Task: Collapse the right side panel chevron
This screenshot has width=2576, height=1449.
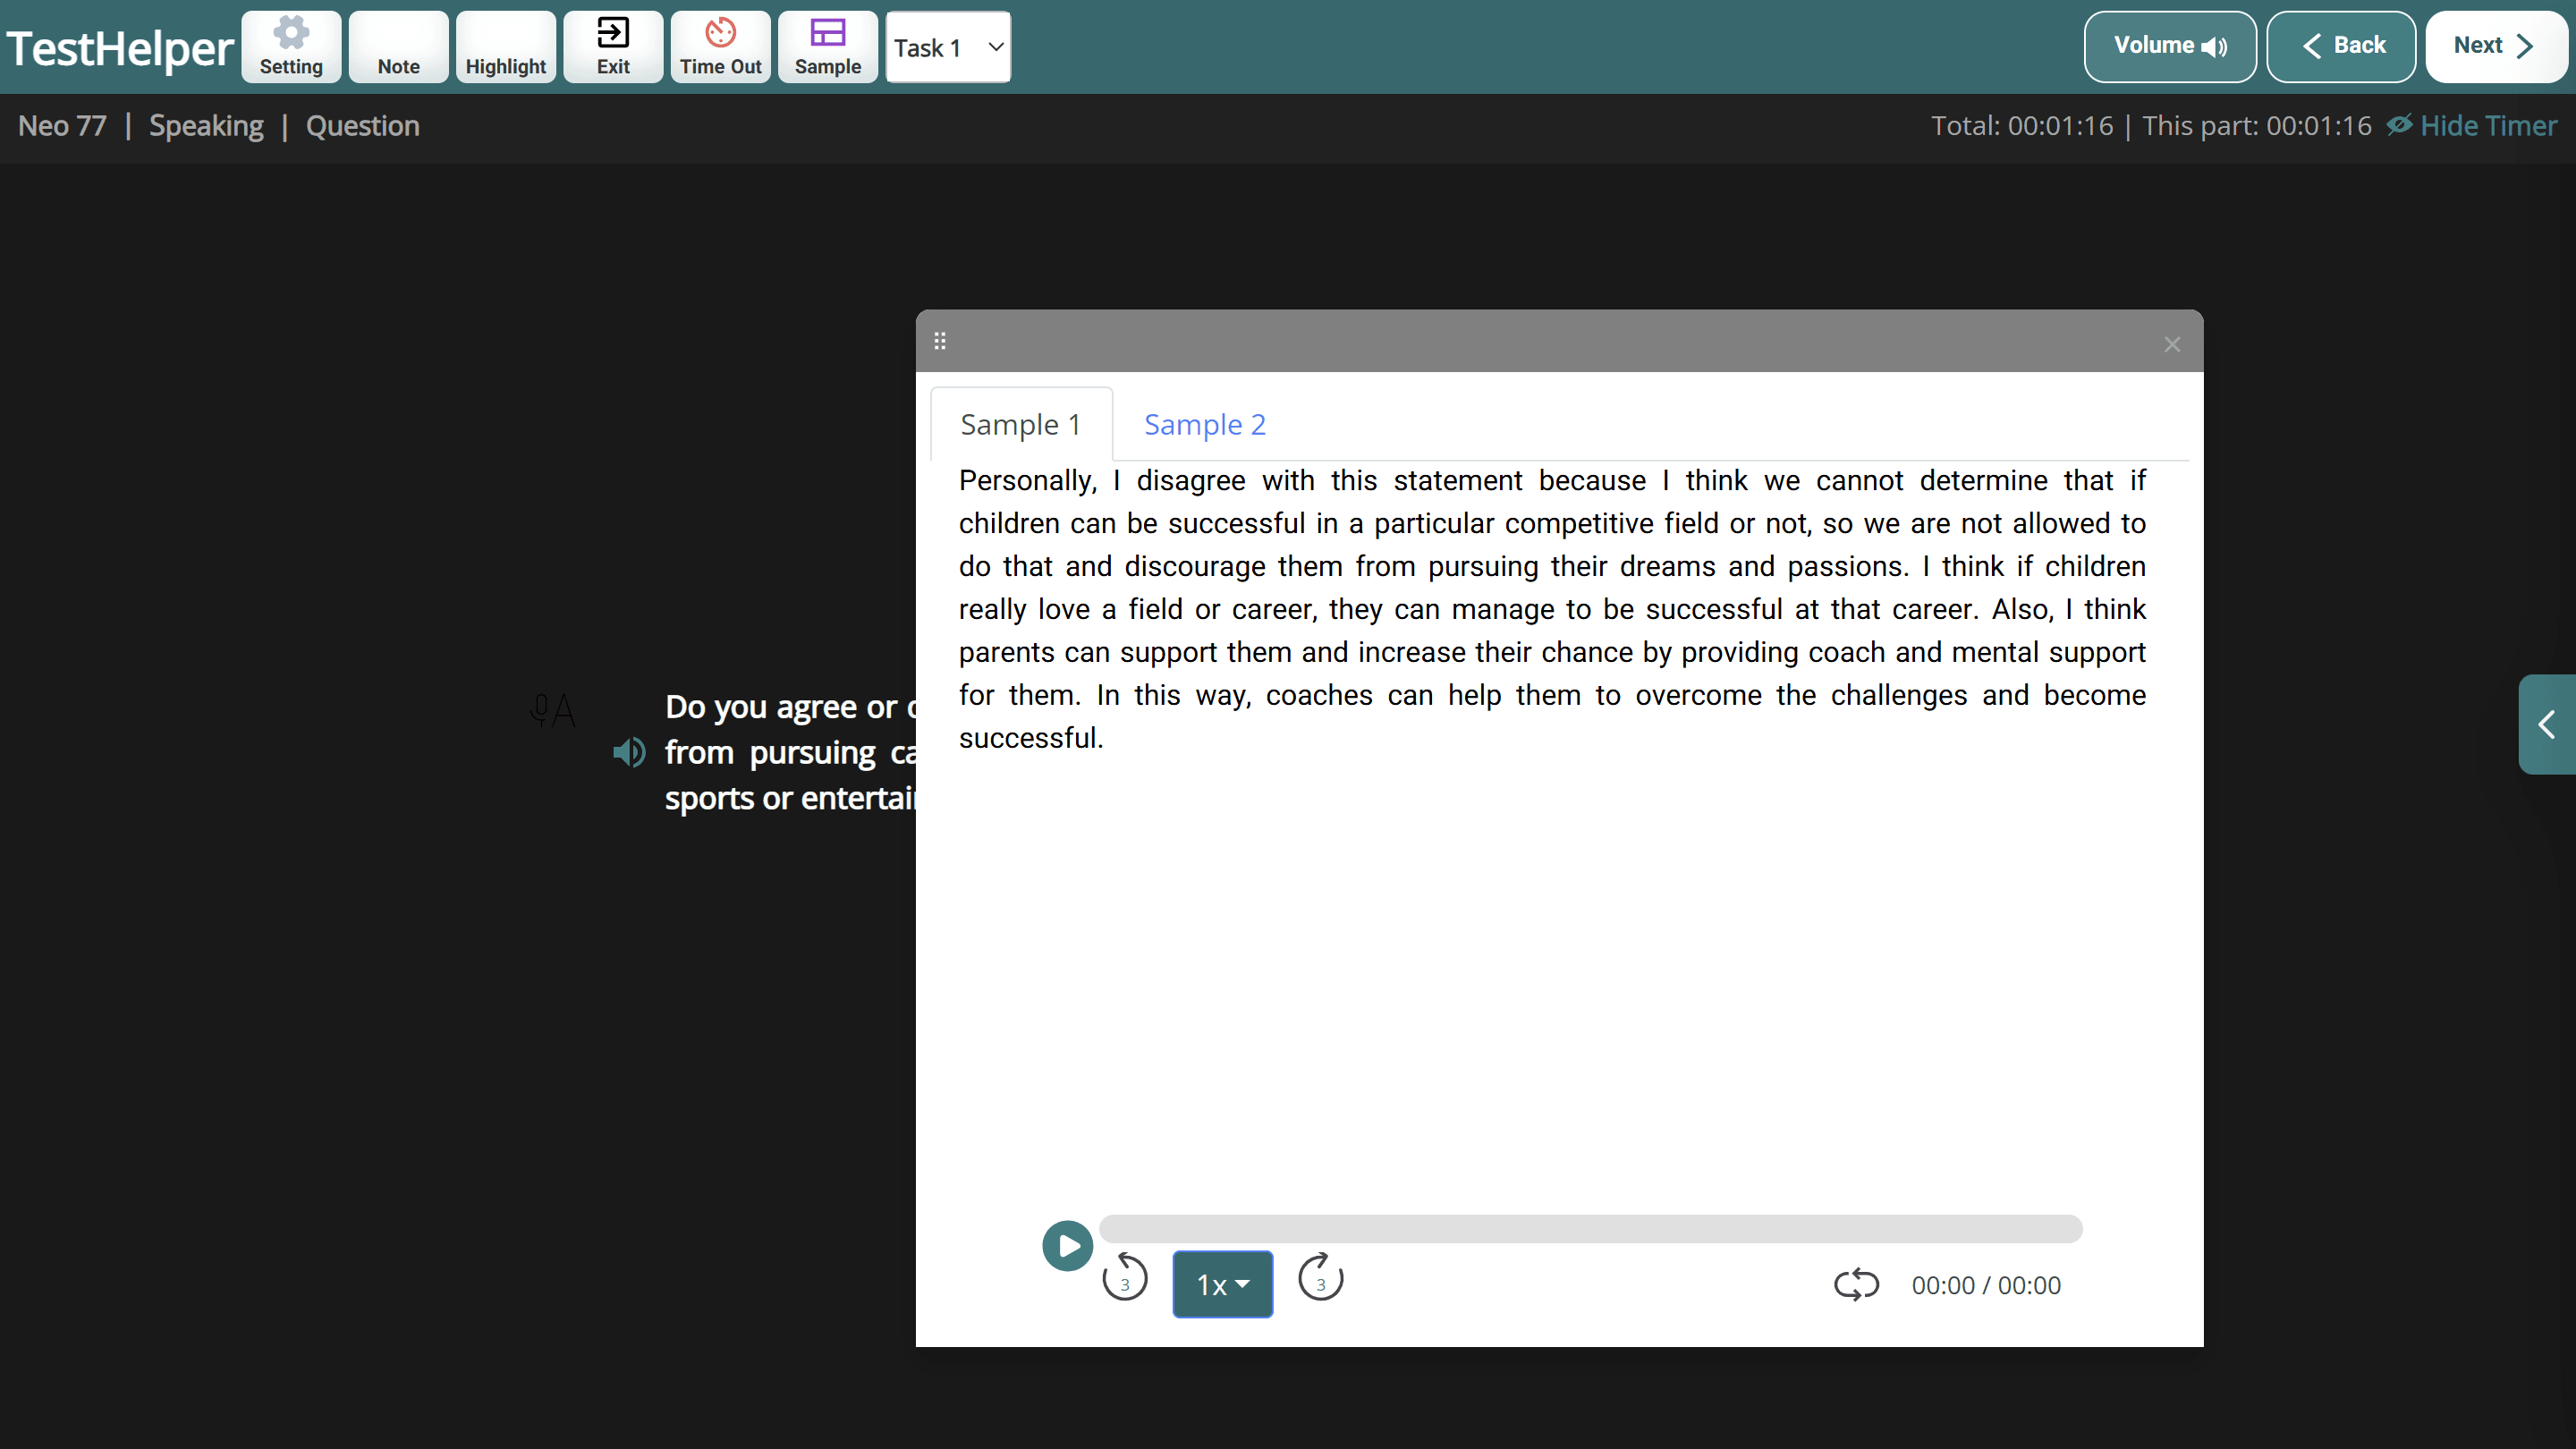Action: coord(2548,724)
